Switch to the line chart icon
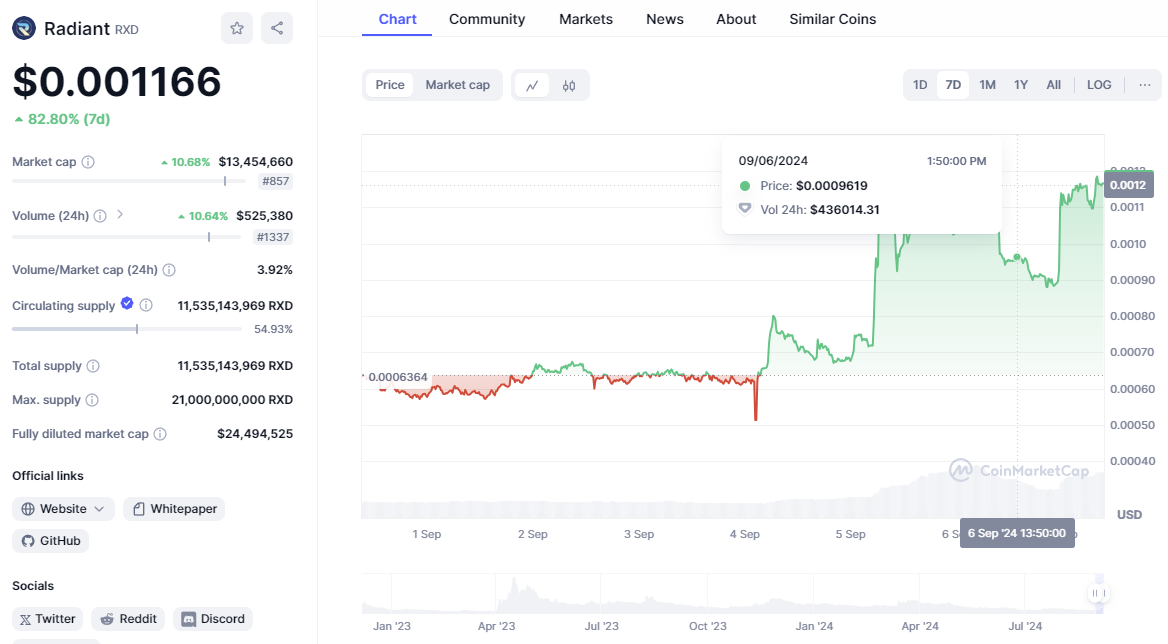Viewport: 1168px width, 644px height. click(532, 85)
